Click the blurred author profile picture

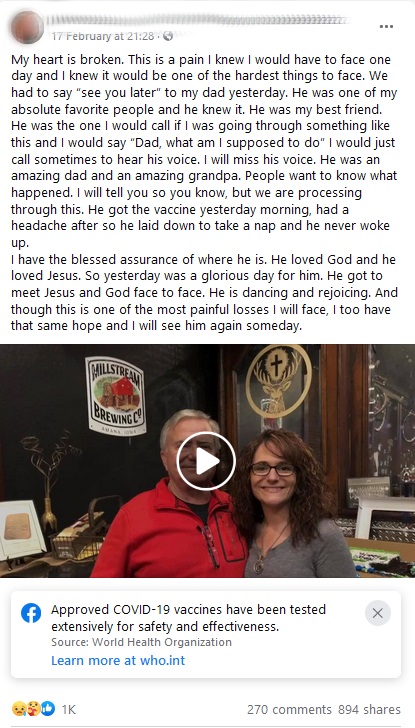pyautogui.click(x=27, y=27)
